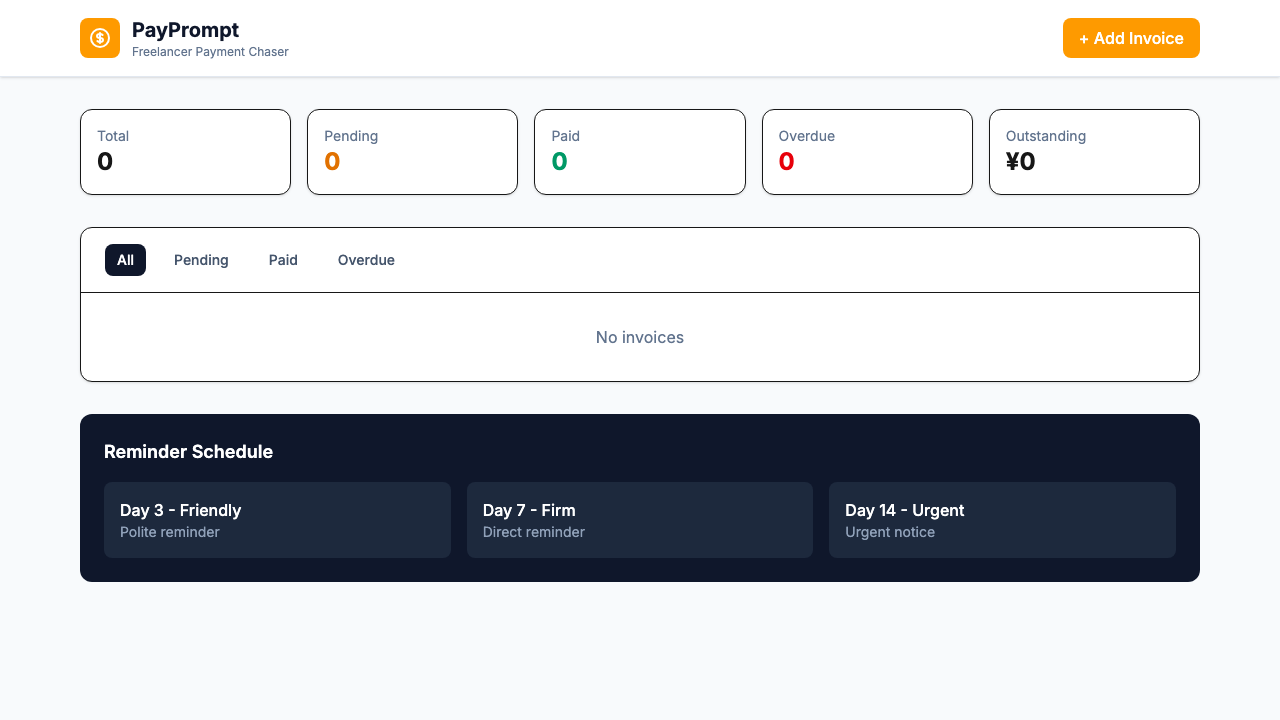Open the Paid invoices filter
Viewport: 1280px width, 720px height.
(x=283, y=260)
